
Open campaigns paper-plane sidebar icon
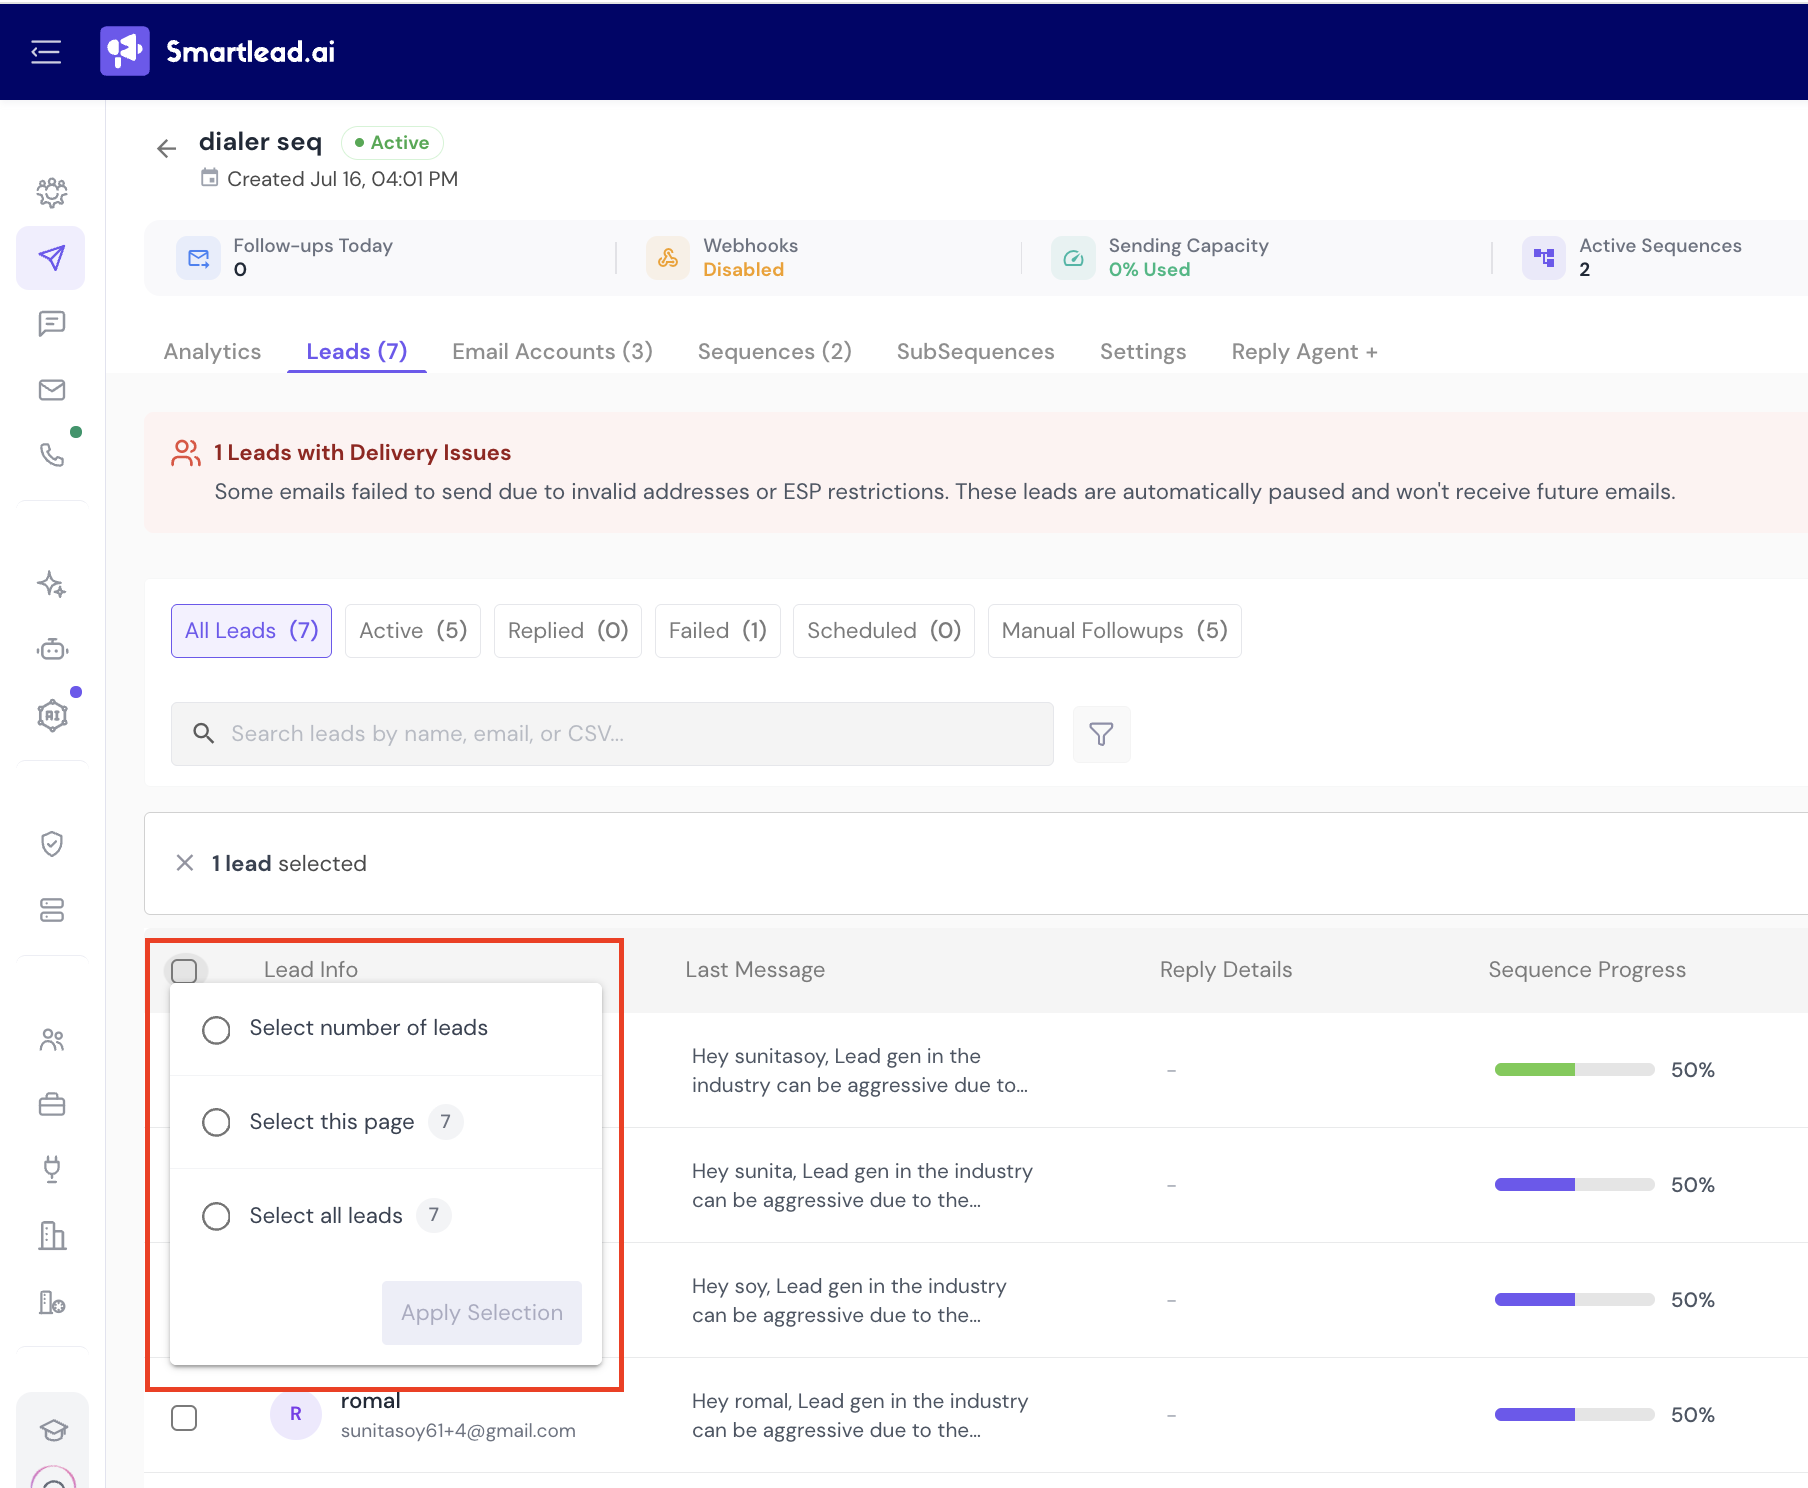(x=51, y=258)
